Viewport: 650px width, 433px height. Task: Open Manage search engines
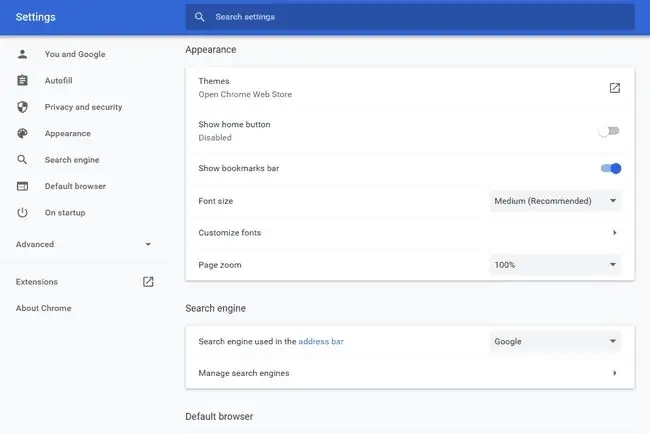tap(410, 373)
